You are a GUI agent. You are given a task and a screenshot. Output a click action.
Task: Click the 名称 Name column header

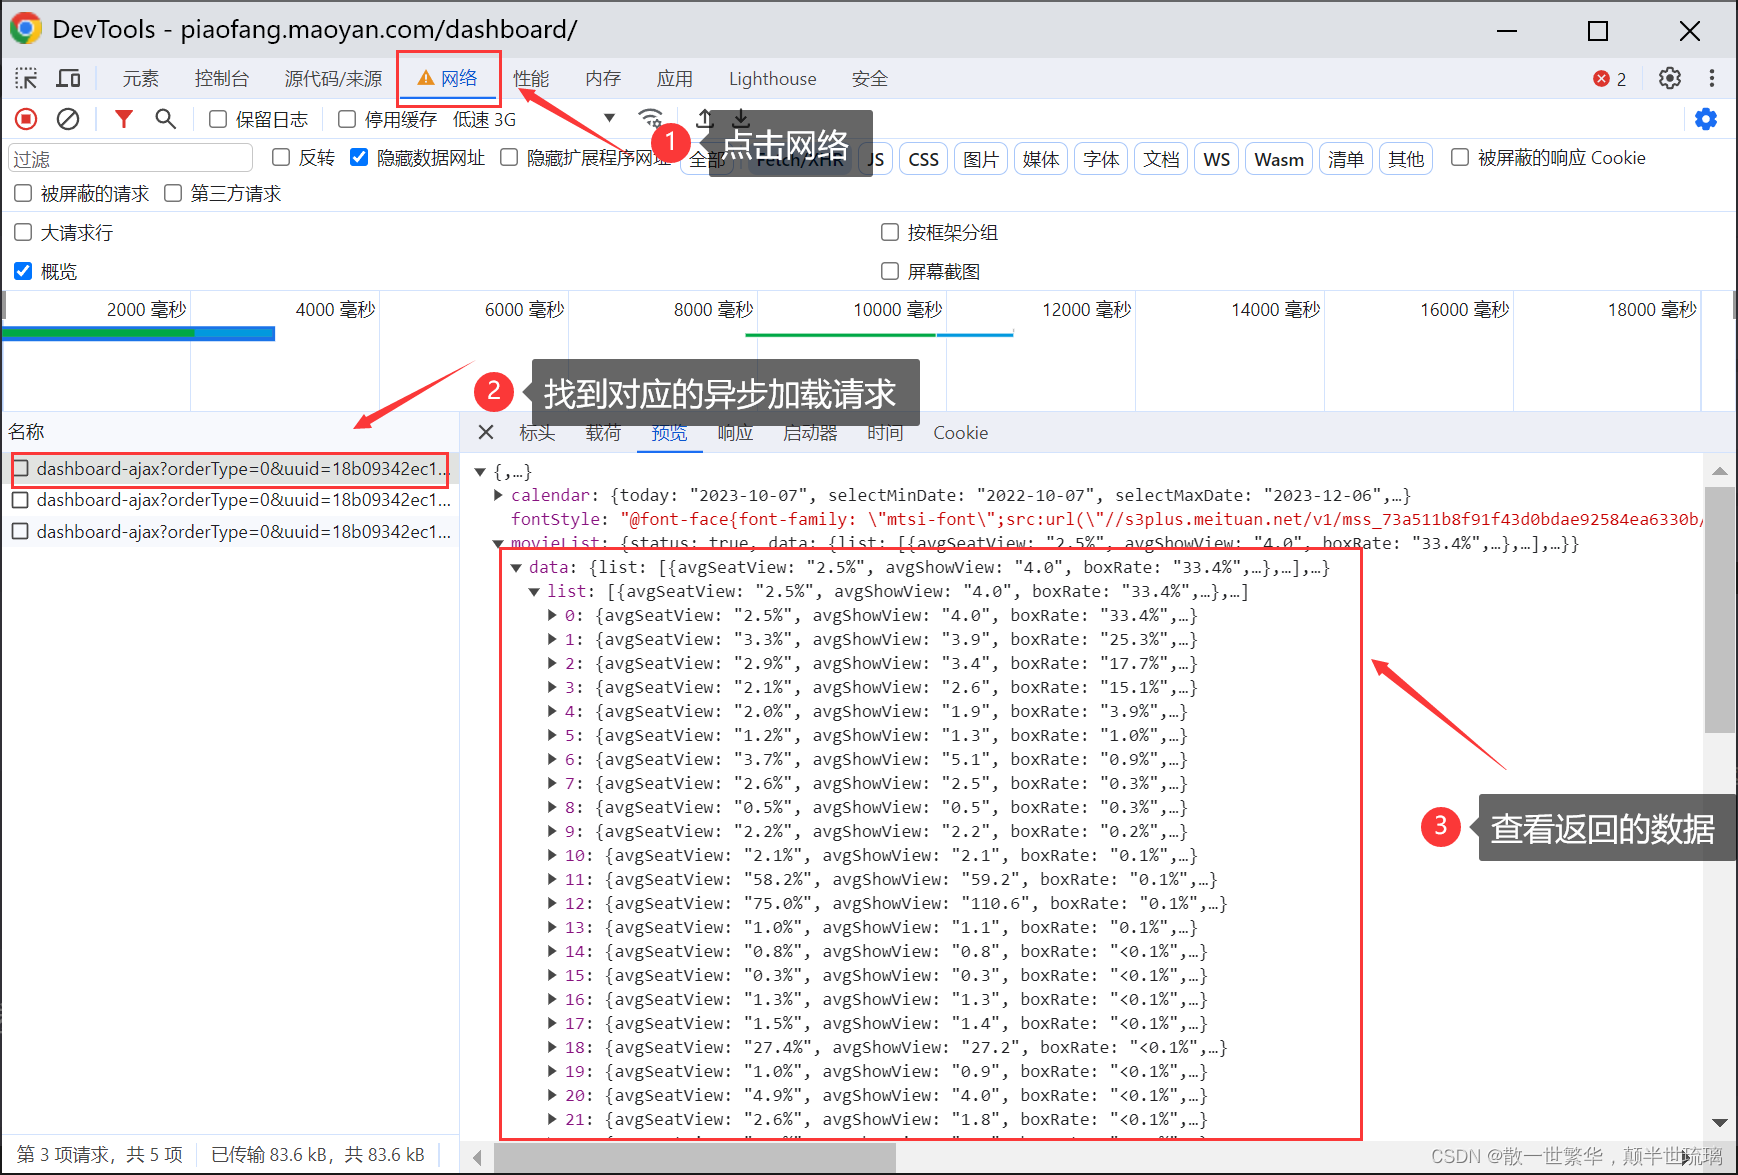[27, 431]
